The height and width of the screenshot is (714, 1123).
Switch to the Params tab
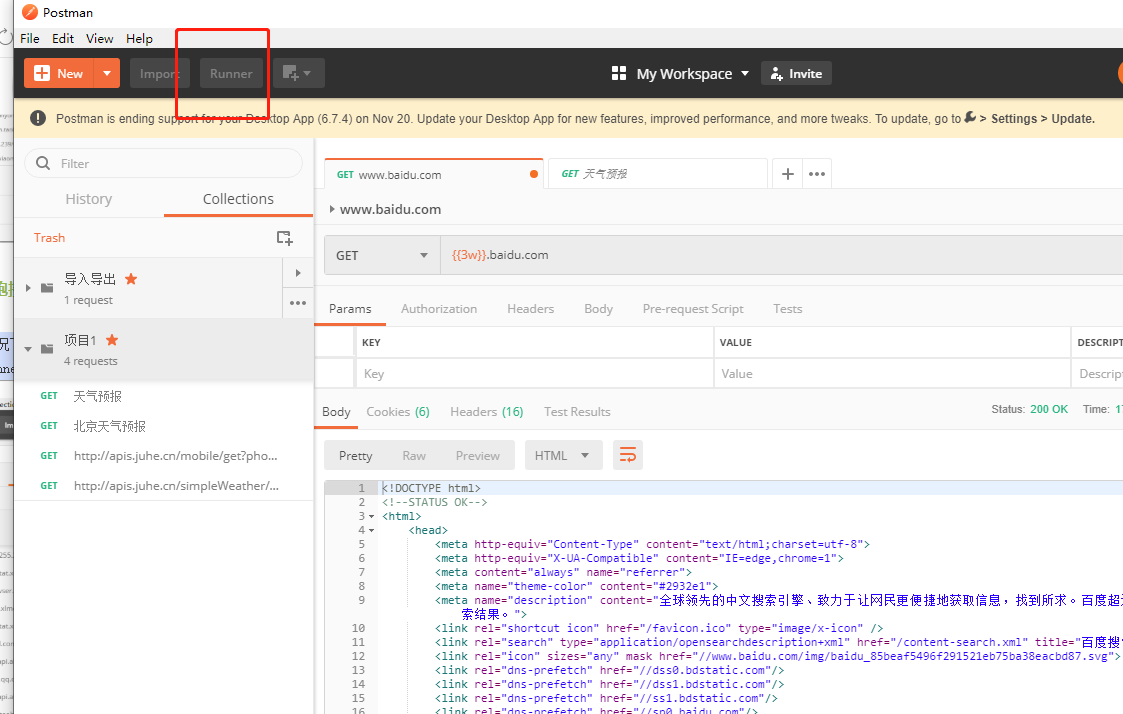(x=350, y=309)
